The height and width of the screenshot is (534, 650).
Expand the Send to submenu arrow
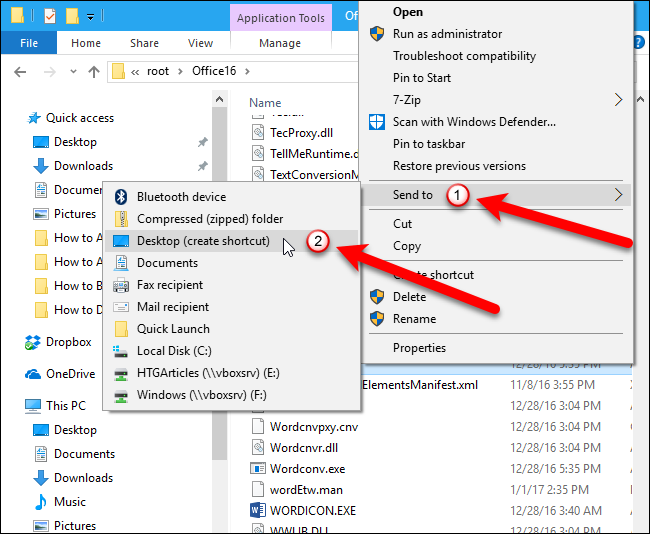coord(618,195)
